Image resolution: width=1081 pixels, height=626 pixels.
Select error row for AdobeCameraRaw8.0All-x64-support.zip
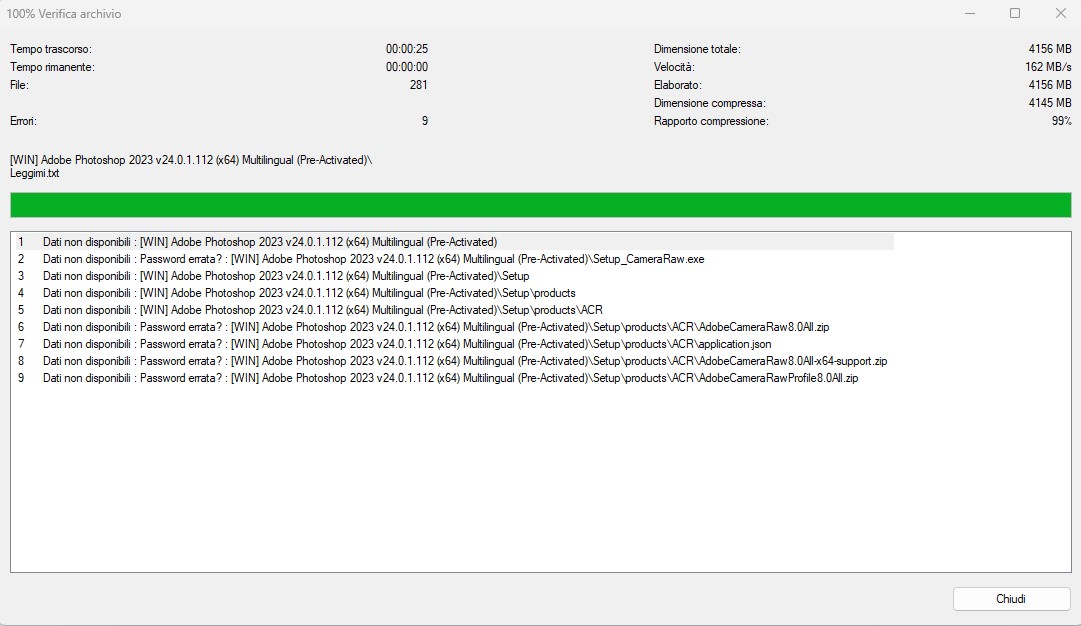point(455,361)
